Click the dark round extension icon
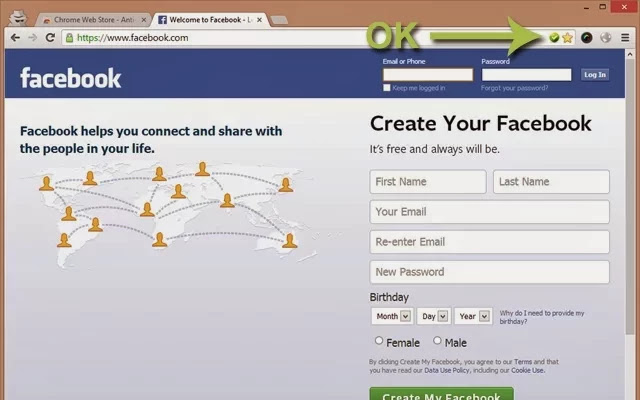Image resolution: width=640 pixels, height=400 pixels. [x=587, y=38]
